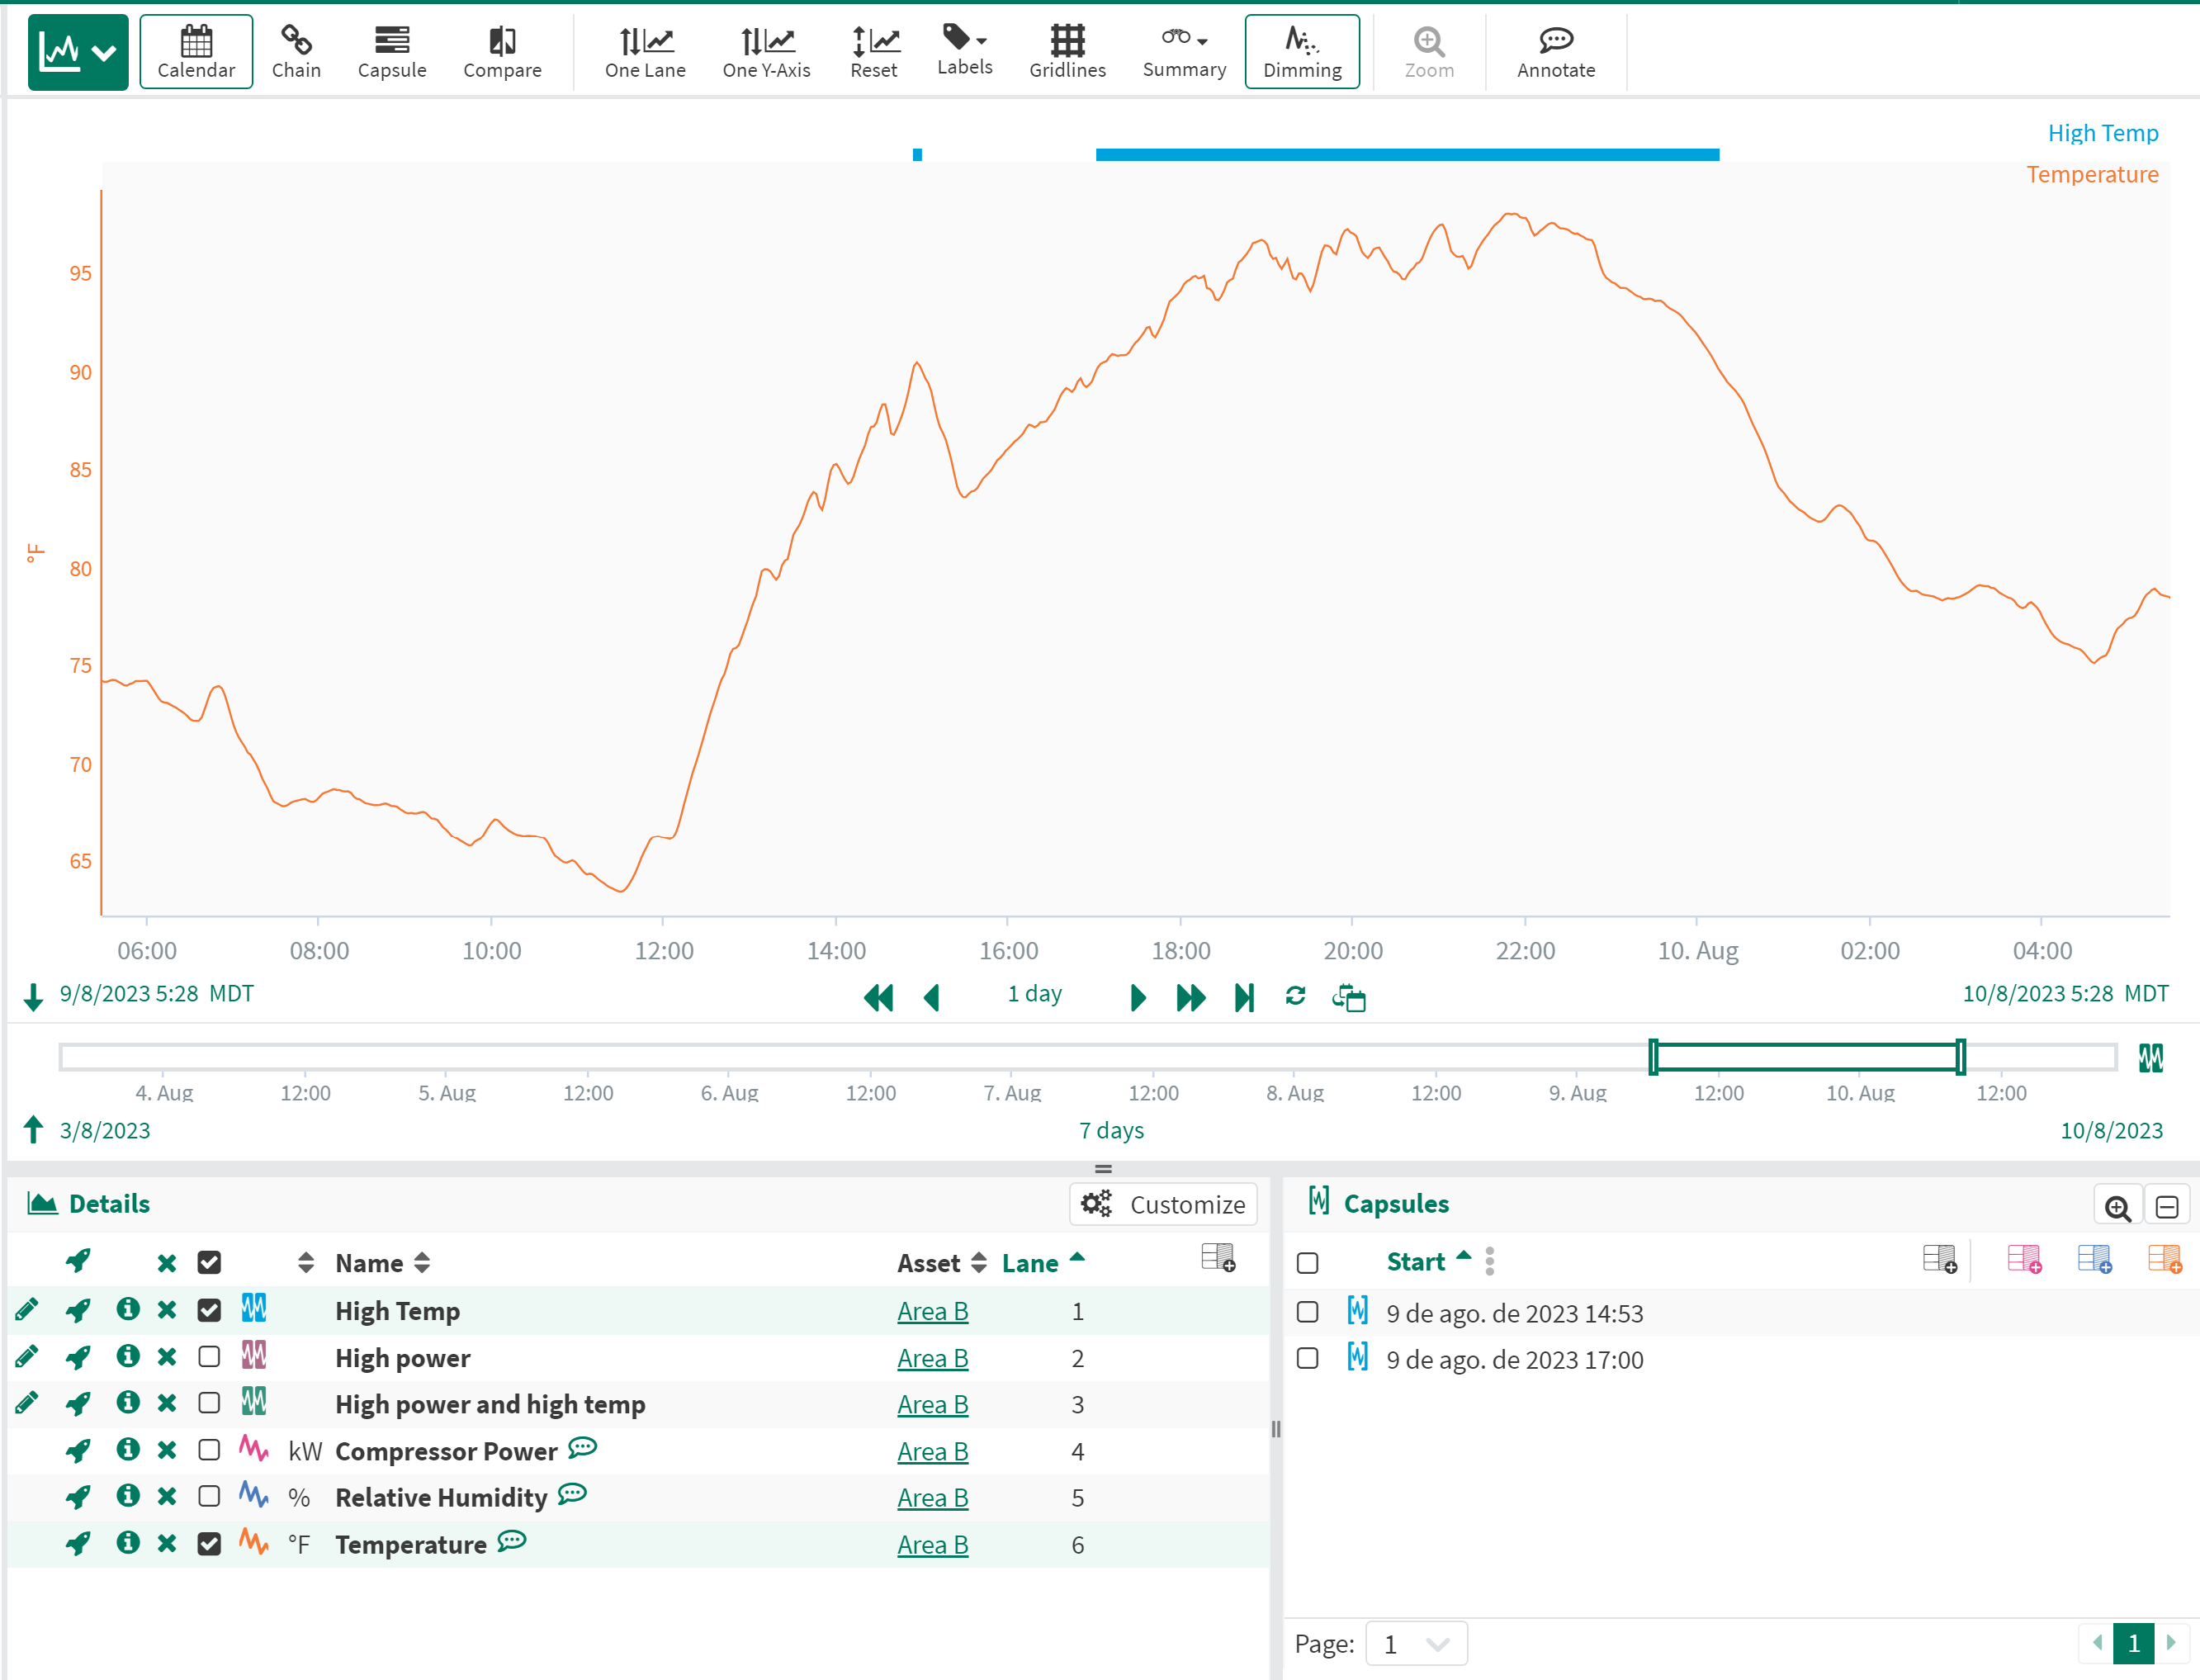Select the Capsule time view

(x=392, y=52)
